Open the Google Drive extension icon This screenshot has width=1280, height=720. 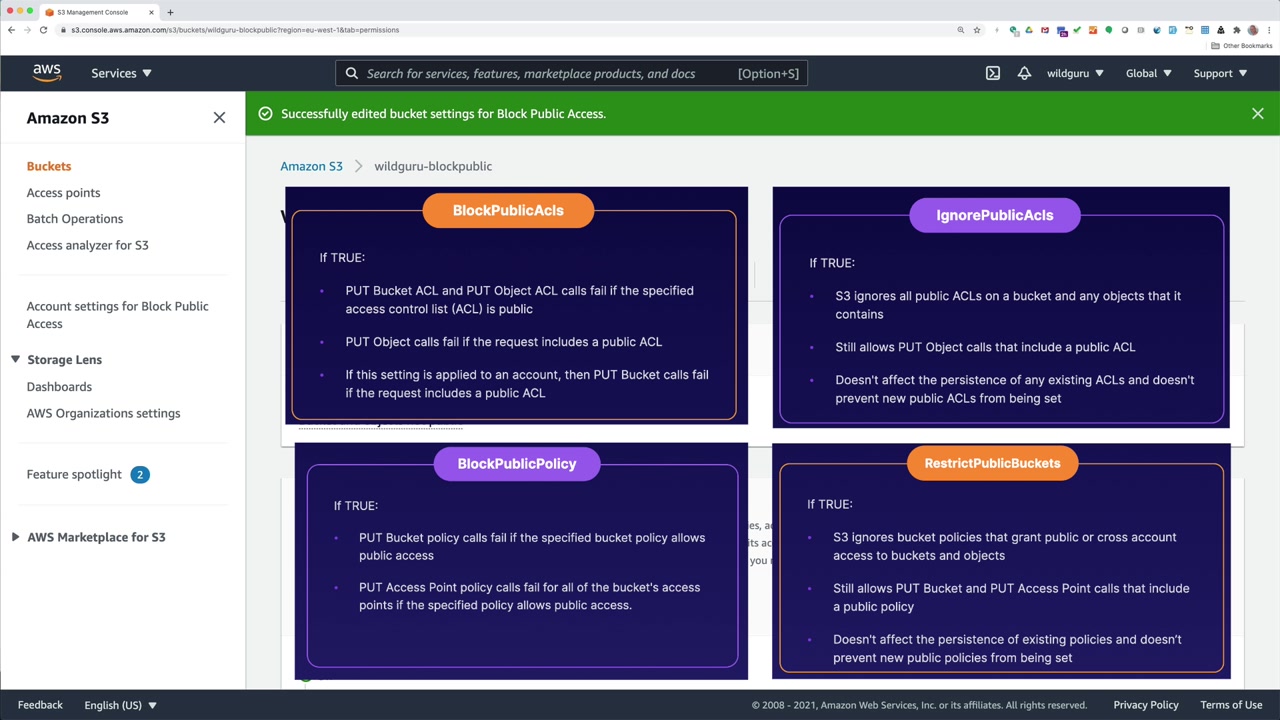tap(1029, 30)
